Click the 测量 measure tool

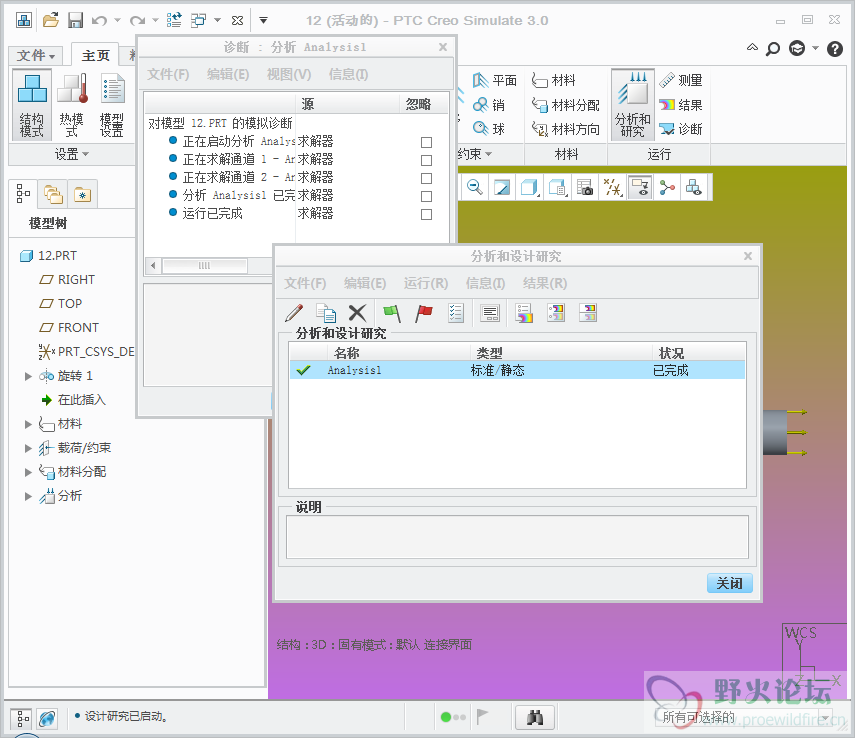click(x=681, y=80)
